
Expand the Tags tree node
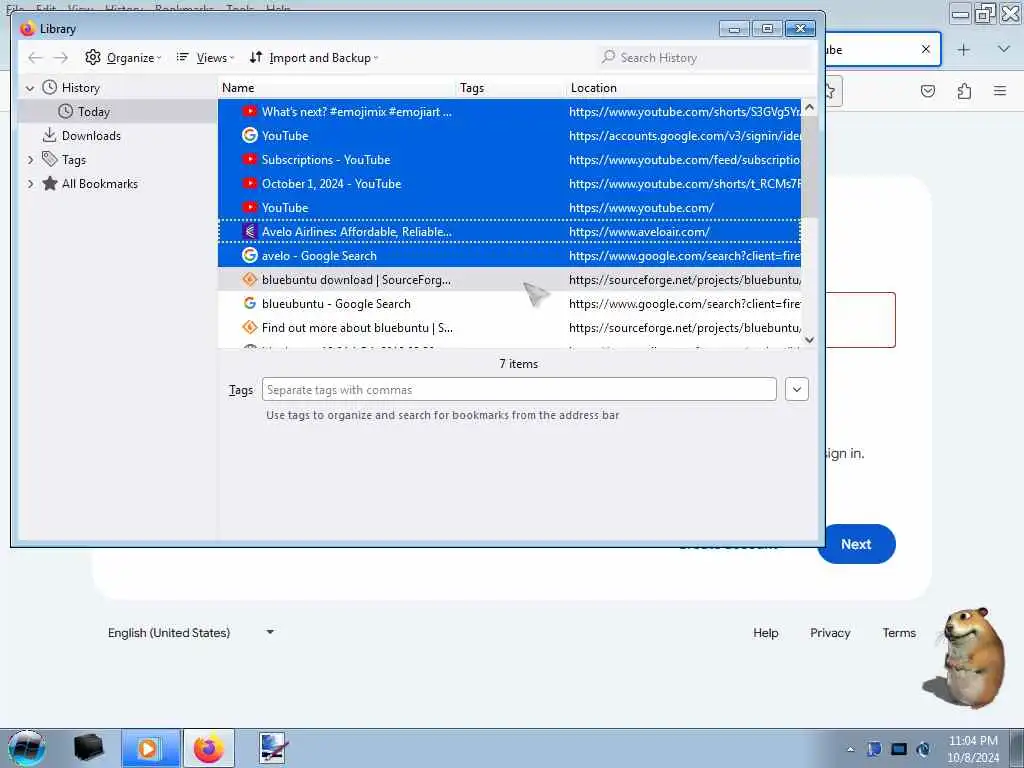(x=30, y=160)
